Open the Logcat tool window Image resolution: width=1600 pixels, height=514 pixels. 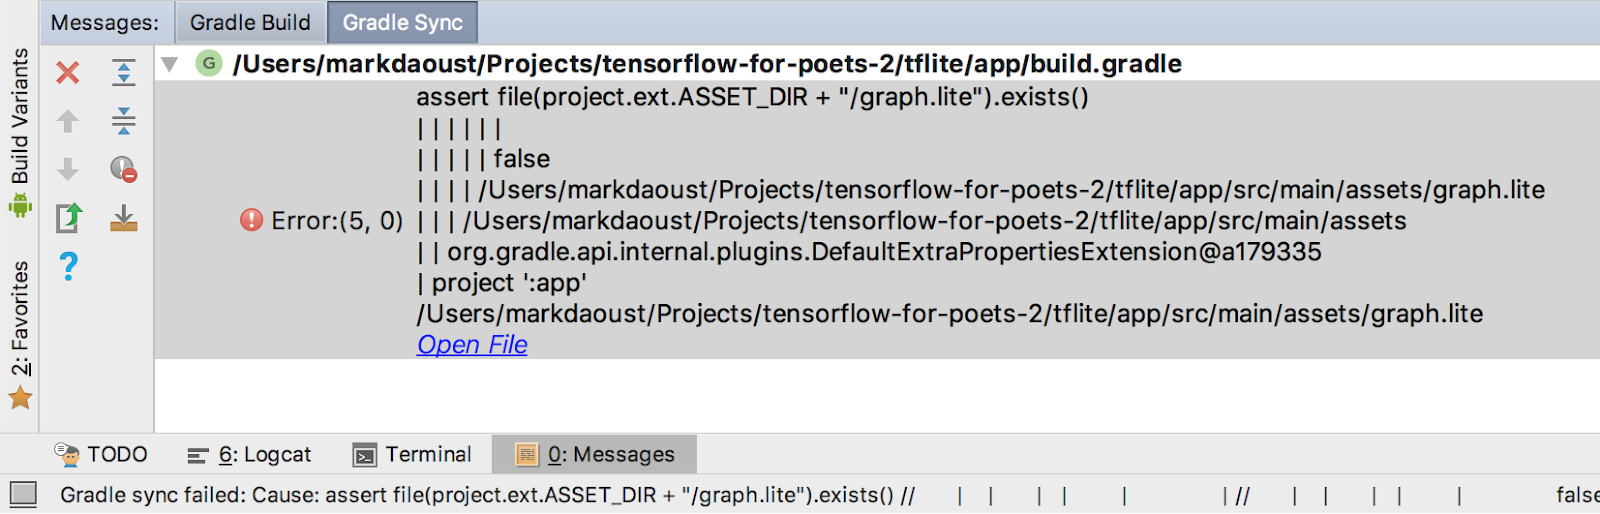click(250, 455)
